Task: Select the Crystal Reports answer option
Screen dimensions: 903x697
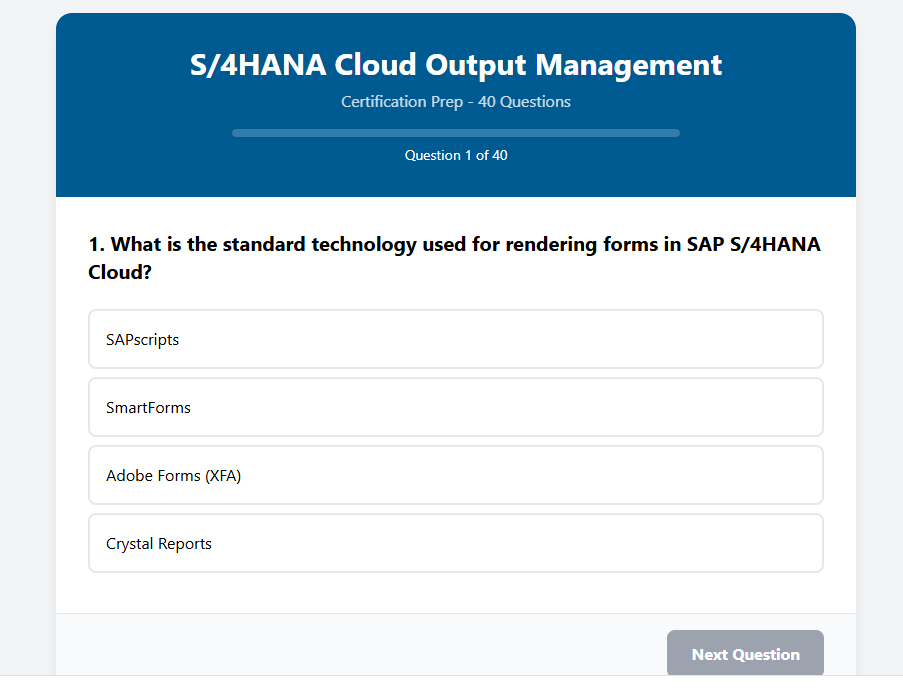Action: point(456,543)
